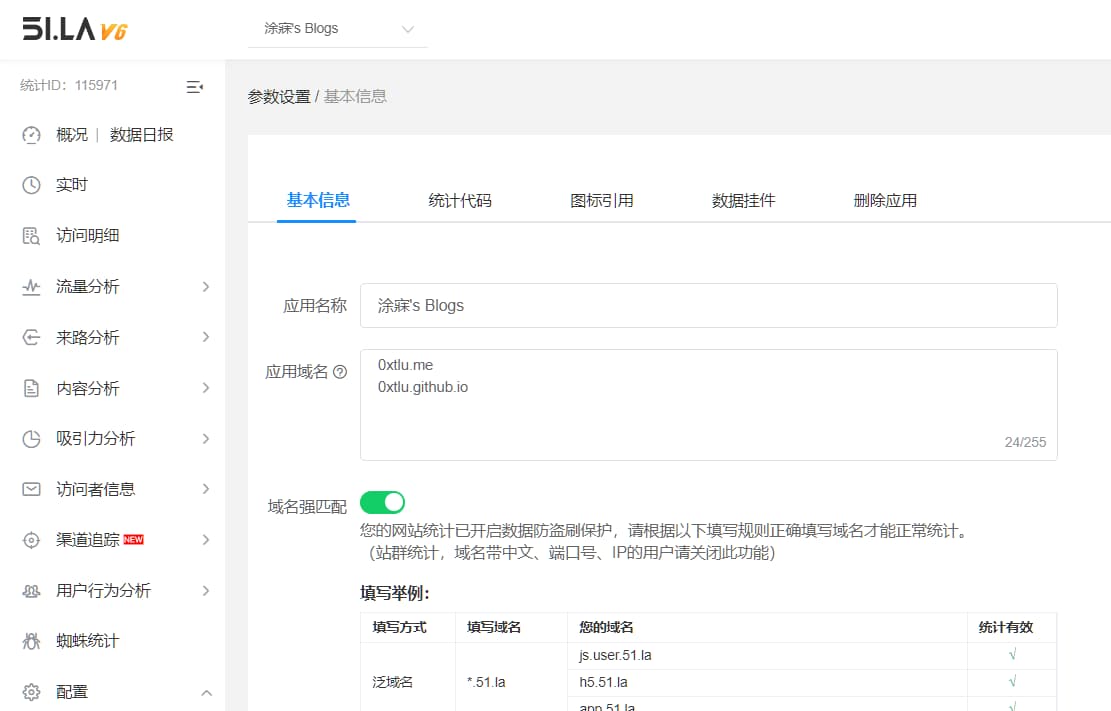The height and width of the screenshot is (711, 1111).
Task: Expand the 内容分析 submenu chevron
Action: [205, 388]
